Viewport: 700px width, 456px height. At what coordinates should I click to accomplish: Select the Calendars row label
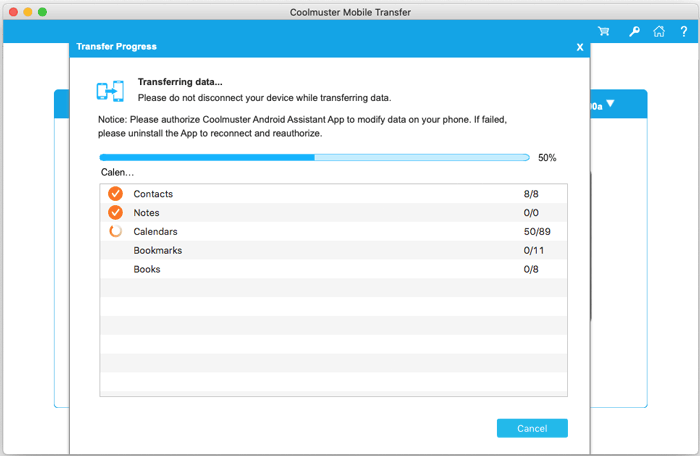(x=155, y=231)
